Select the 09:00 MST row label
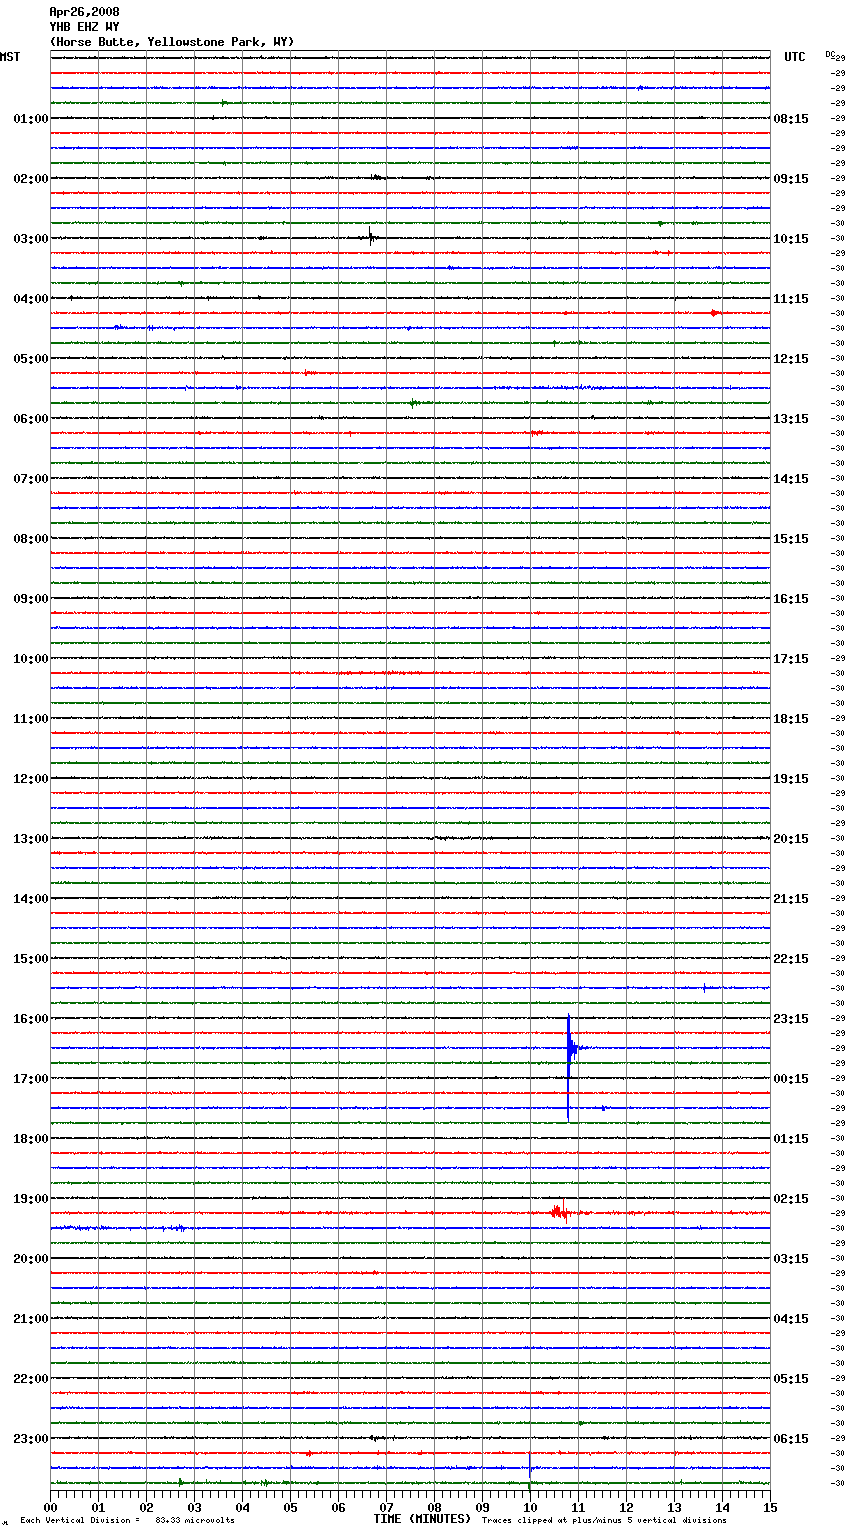The image size is (850, 1534). (31, 599)
